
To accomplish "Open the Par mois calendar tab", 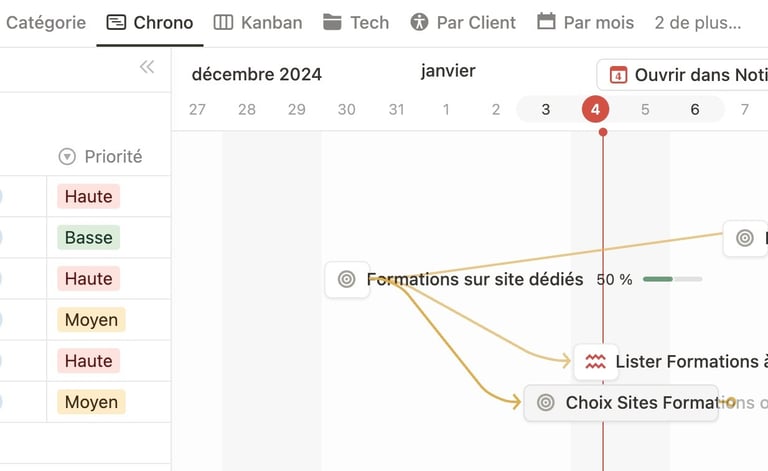I will point(585,23).
